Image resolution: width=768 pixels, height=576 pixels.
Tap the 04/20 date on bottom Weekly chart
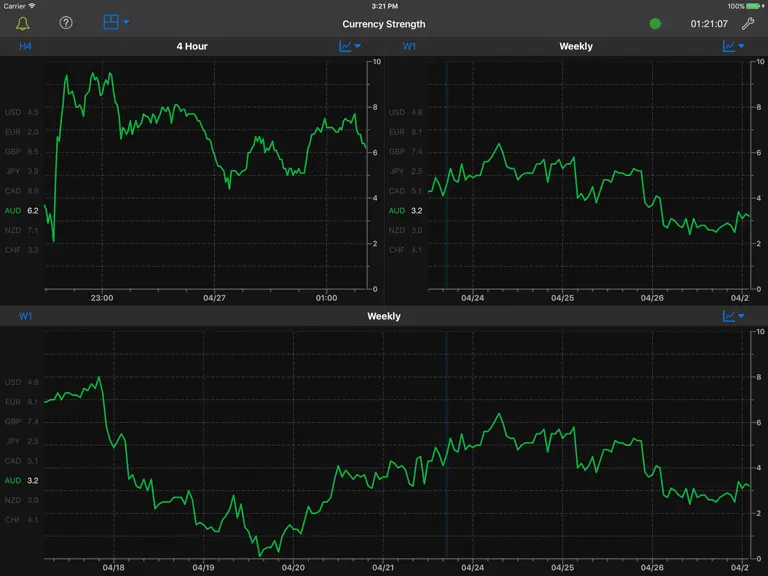click(293, 568)
